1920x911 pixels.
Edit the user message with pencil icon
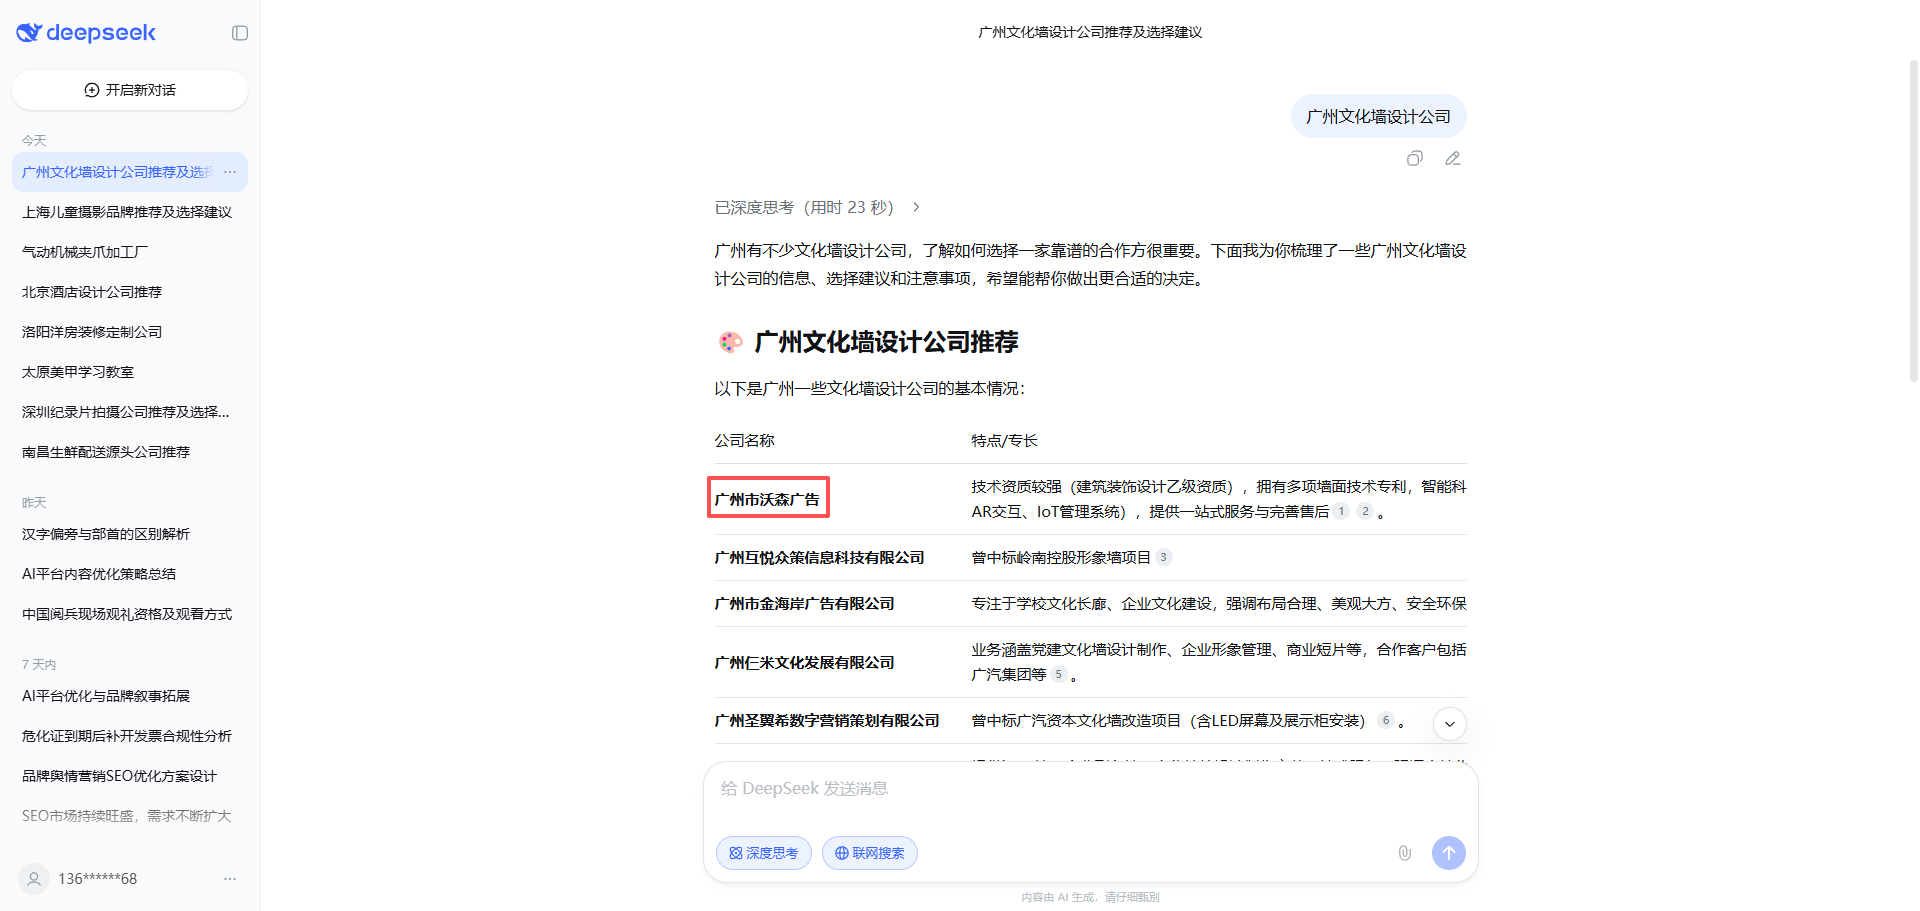coord(1453,158)
